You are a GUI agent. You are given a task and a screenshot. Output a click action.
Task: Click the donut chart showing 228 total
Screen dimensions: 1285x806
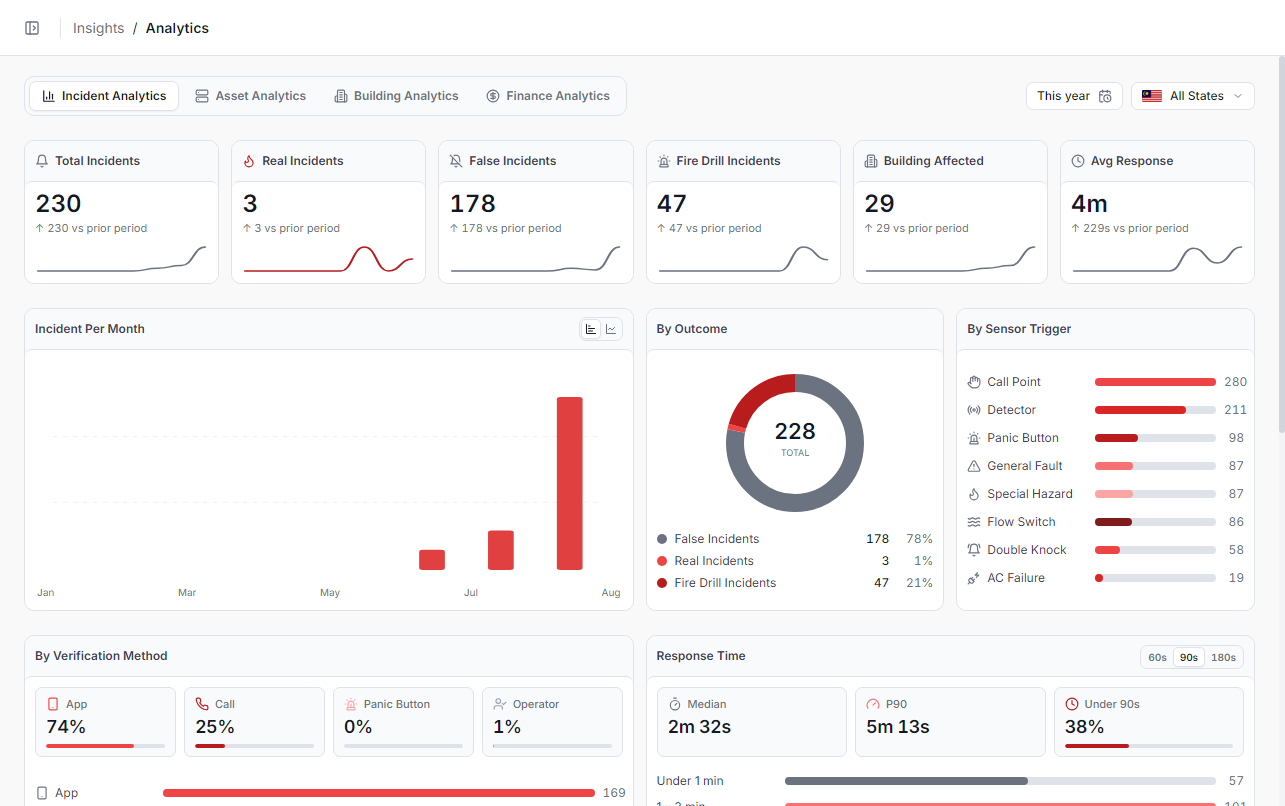(x=795, y=443)
